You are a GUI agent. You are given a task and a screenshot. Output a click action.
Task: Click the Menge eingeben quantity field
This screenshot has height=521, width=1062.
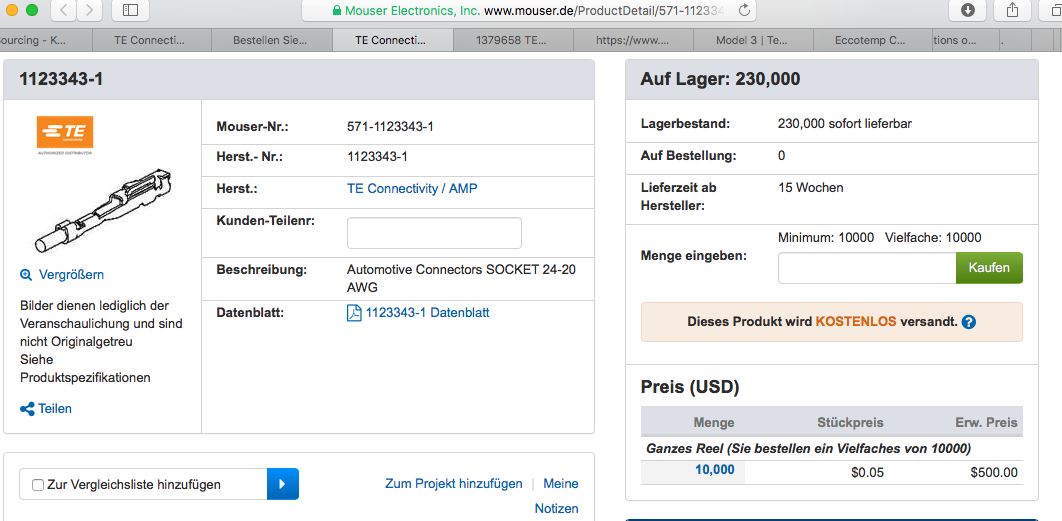tap(867, 268)
